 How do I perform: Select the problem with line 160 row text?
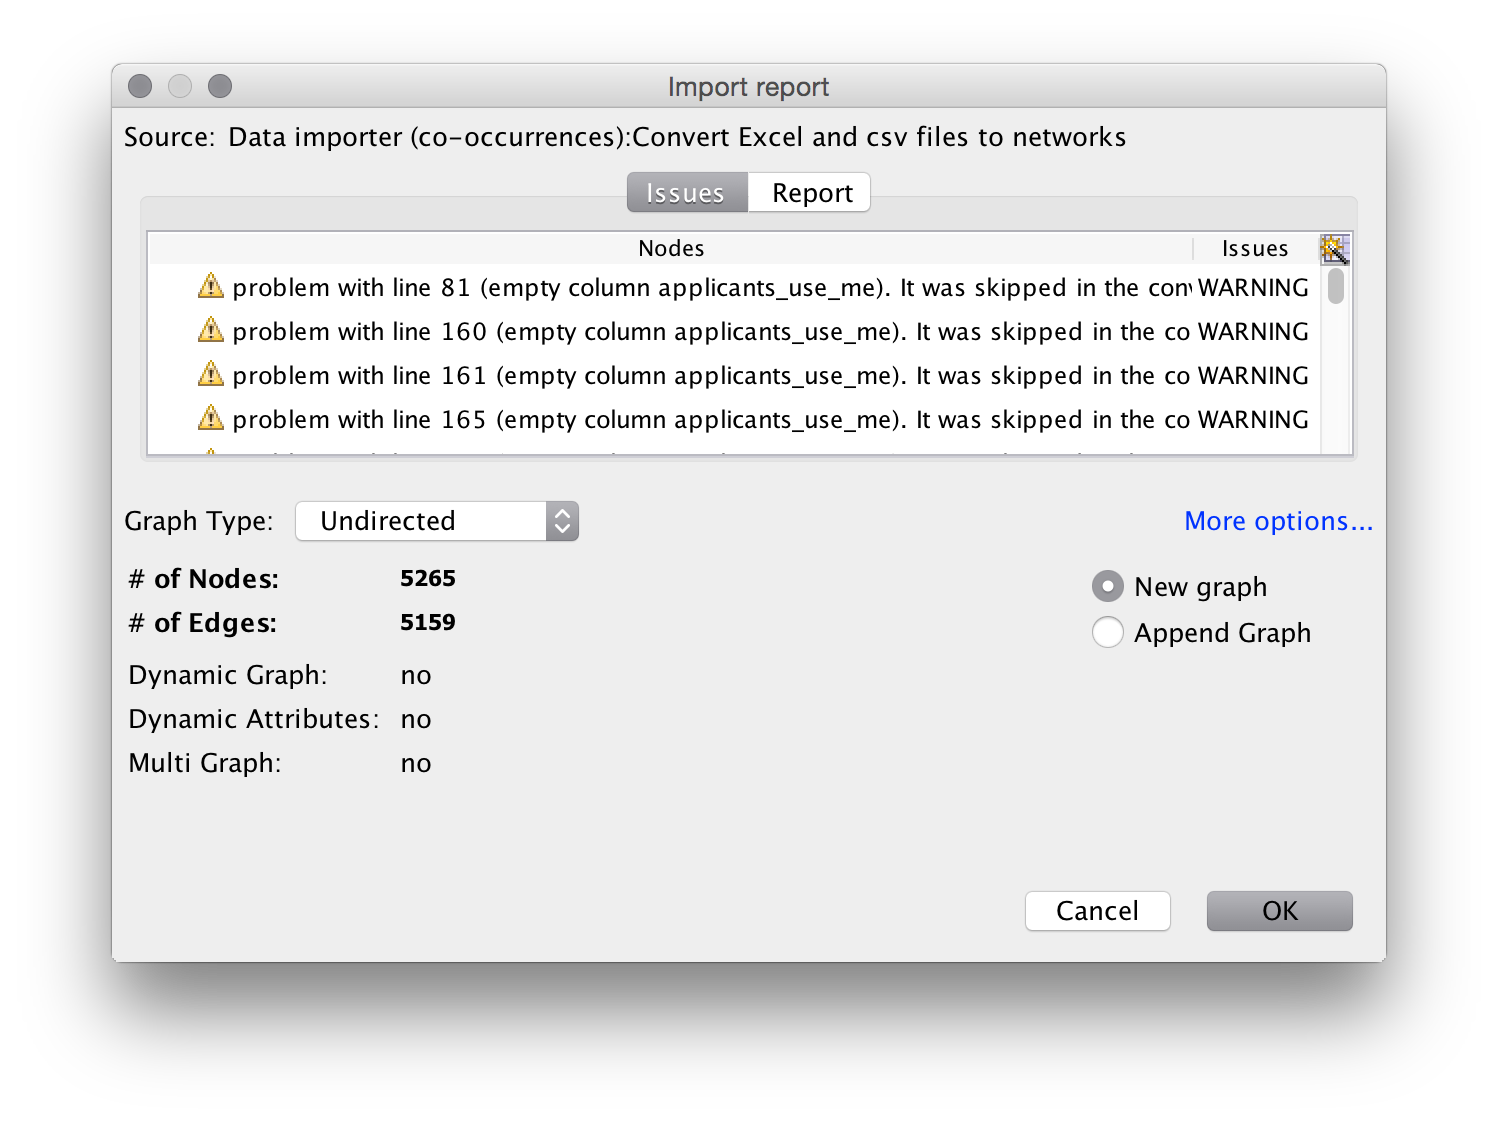pyautogui.click(x=711, y=332)
